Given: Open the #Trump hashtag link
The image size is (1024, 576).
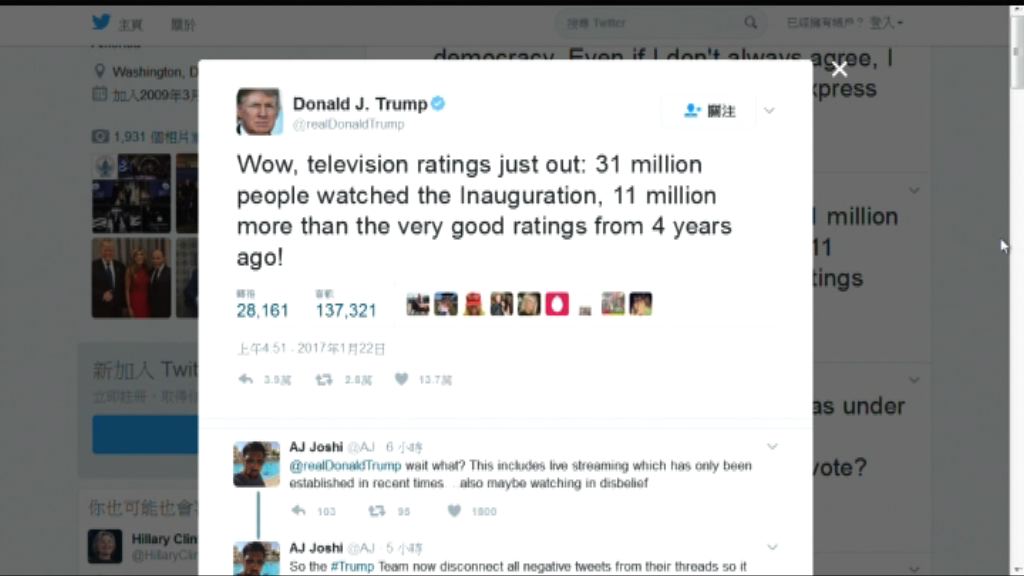Looking at the screenshot, I should (352, 566).
